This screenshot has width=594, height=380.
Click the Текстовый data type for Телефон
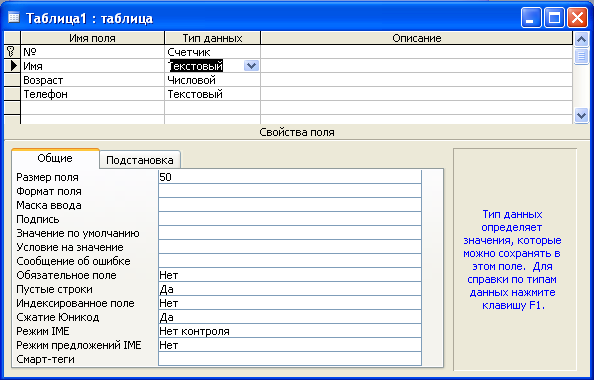click(x=213, y=94)
